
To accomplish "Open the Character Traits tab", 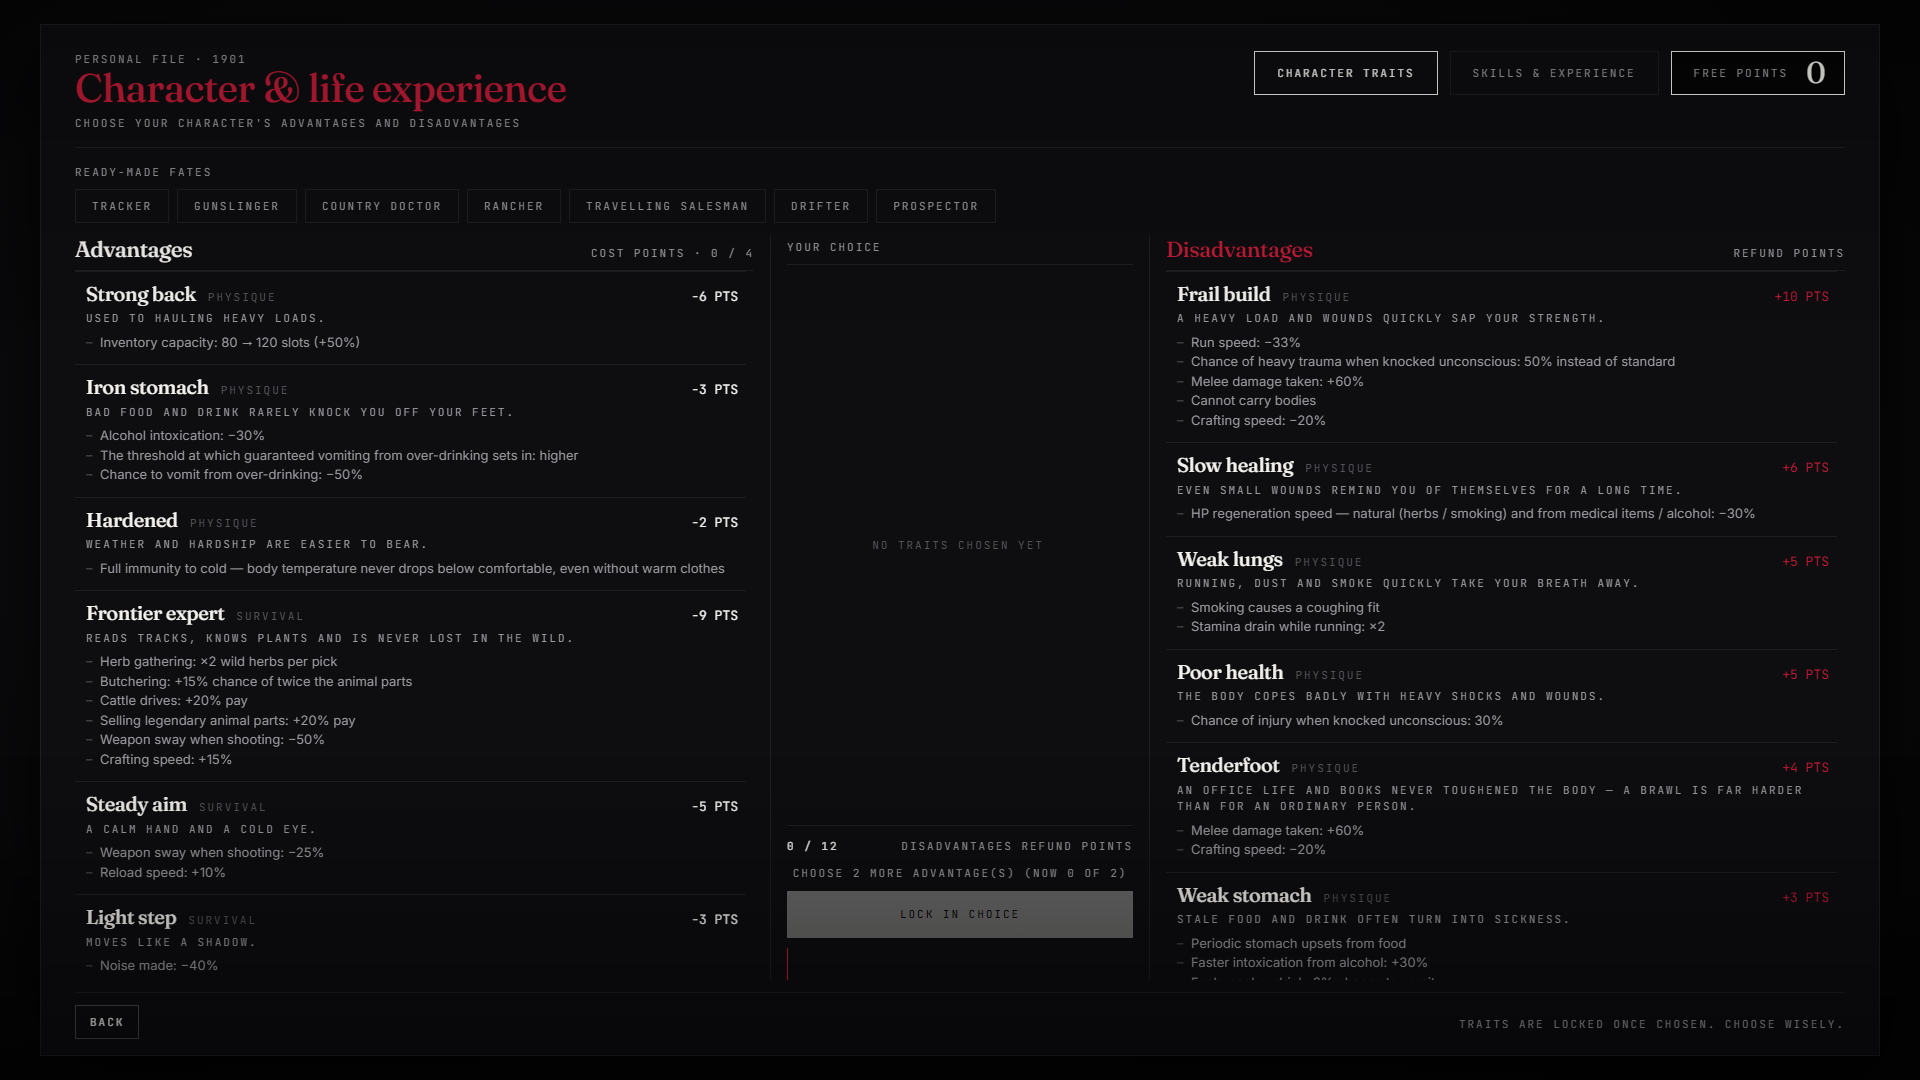I will tap(1345, 73).
